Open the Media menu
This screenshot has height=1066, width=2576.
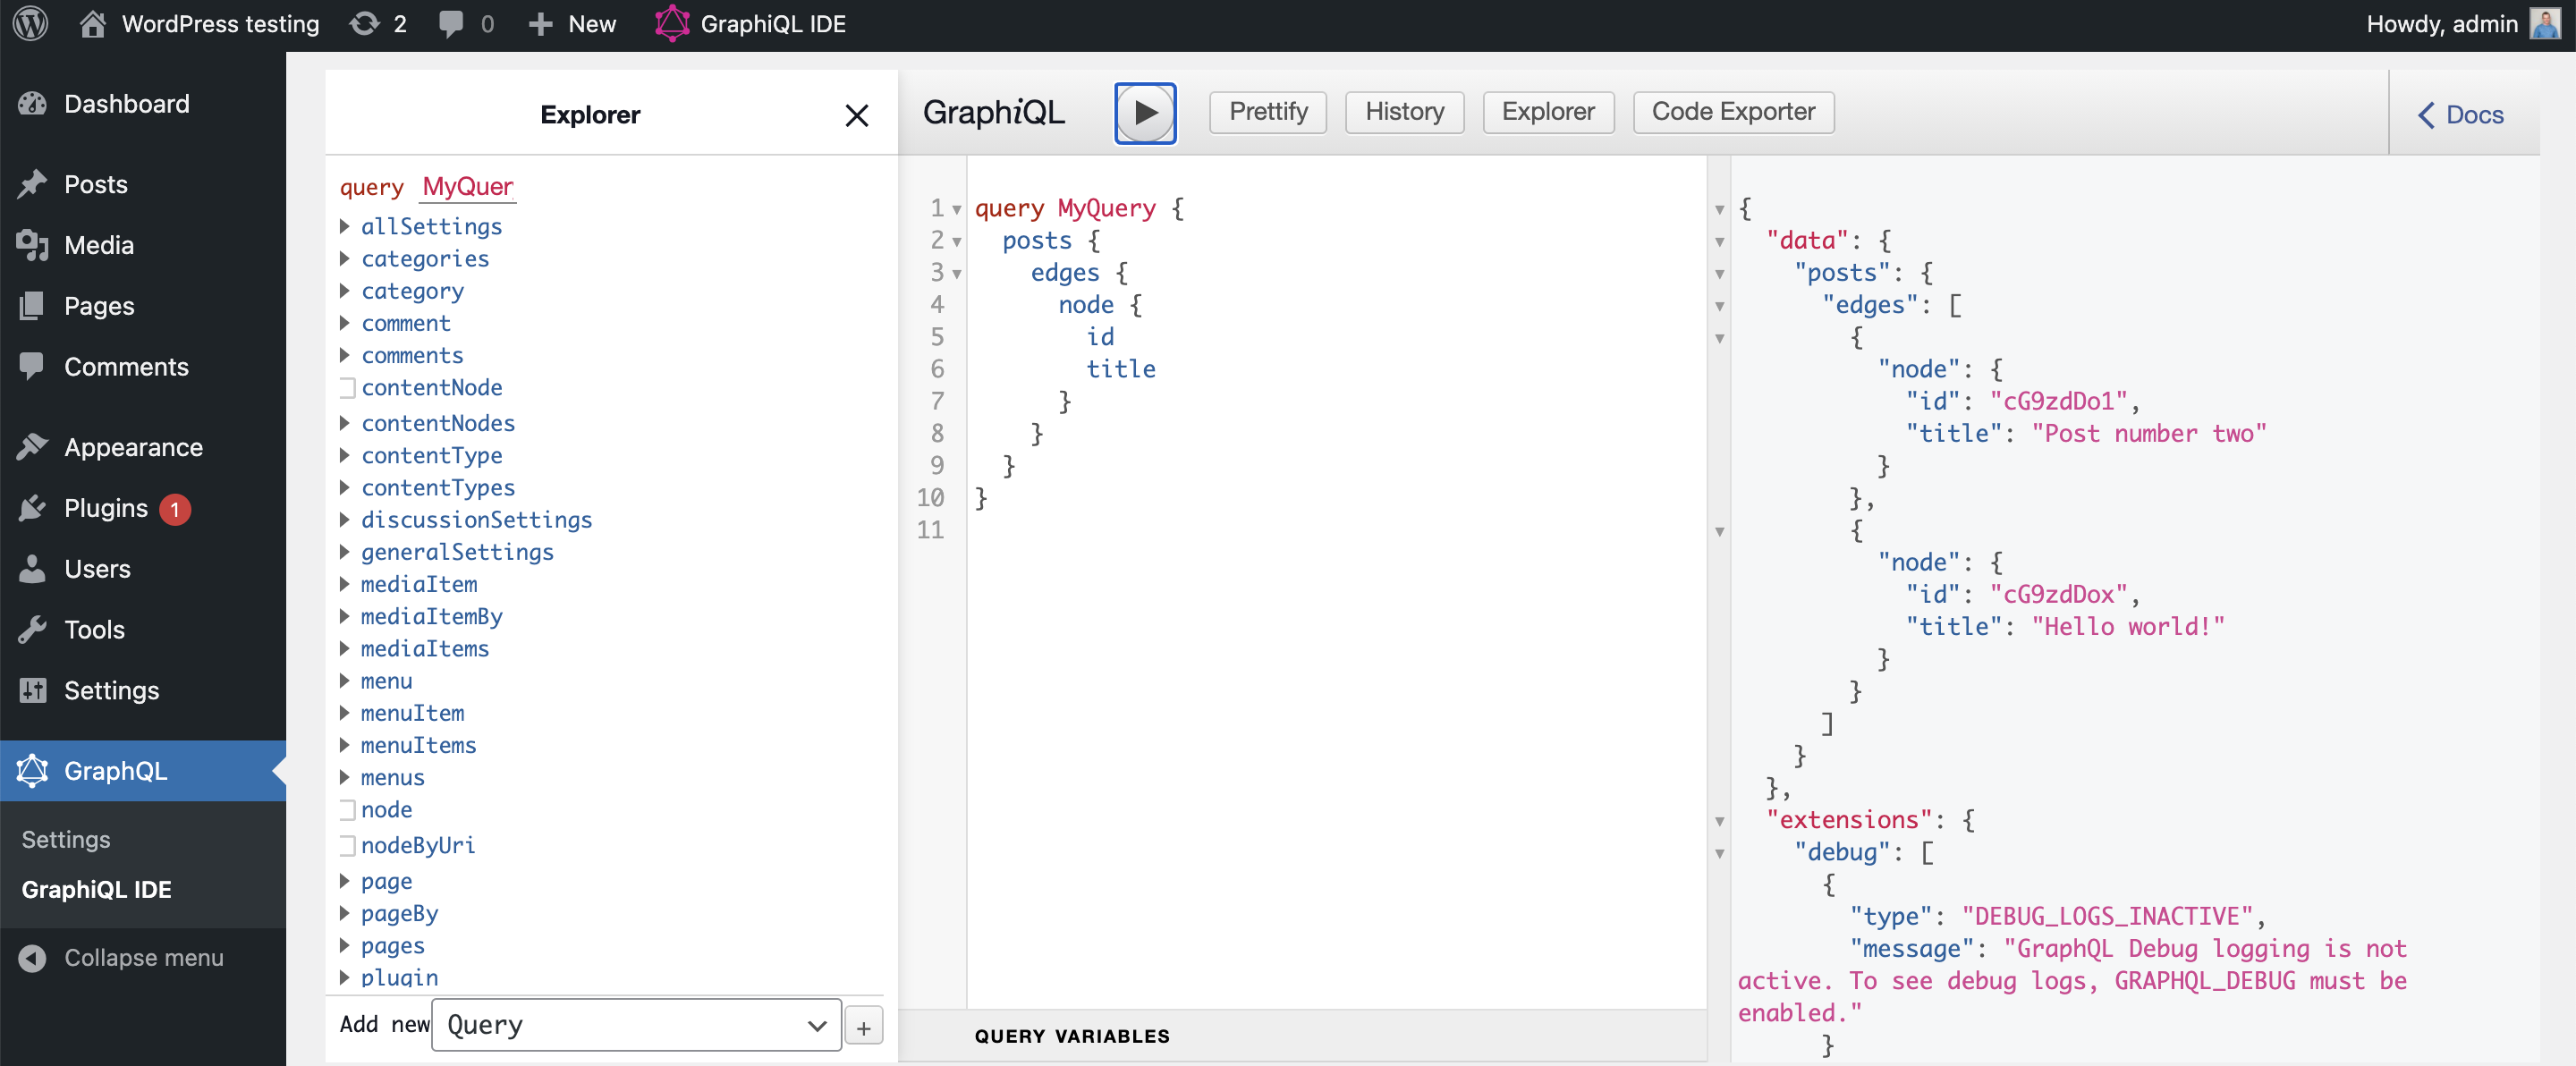[x=99, y=245]
